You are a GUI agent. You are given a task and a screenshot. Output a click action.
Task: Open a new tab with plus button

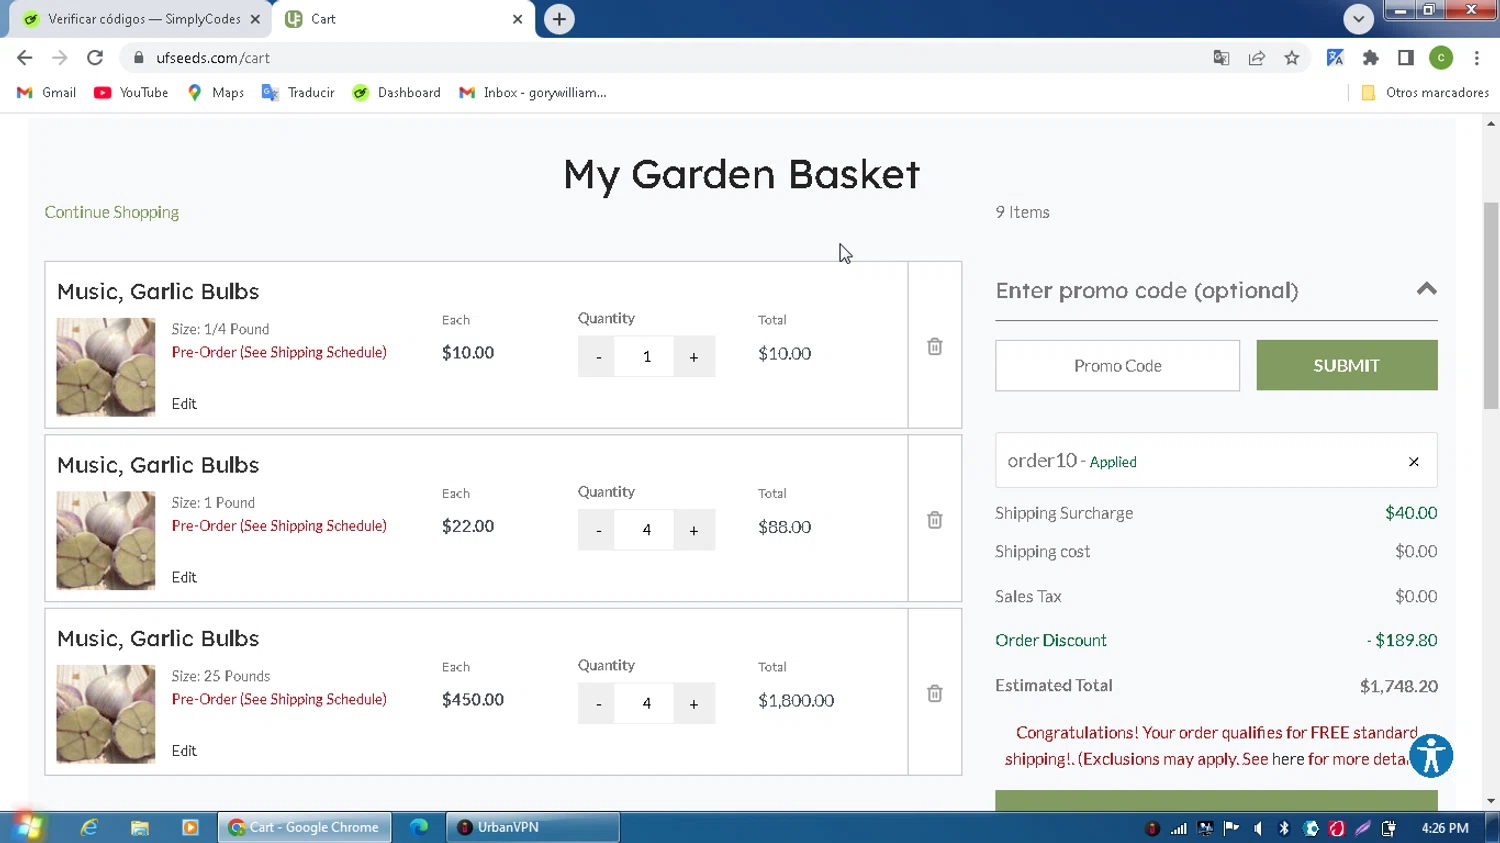click(x=559, y=19)
